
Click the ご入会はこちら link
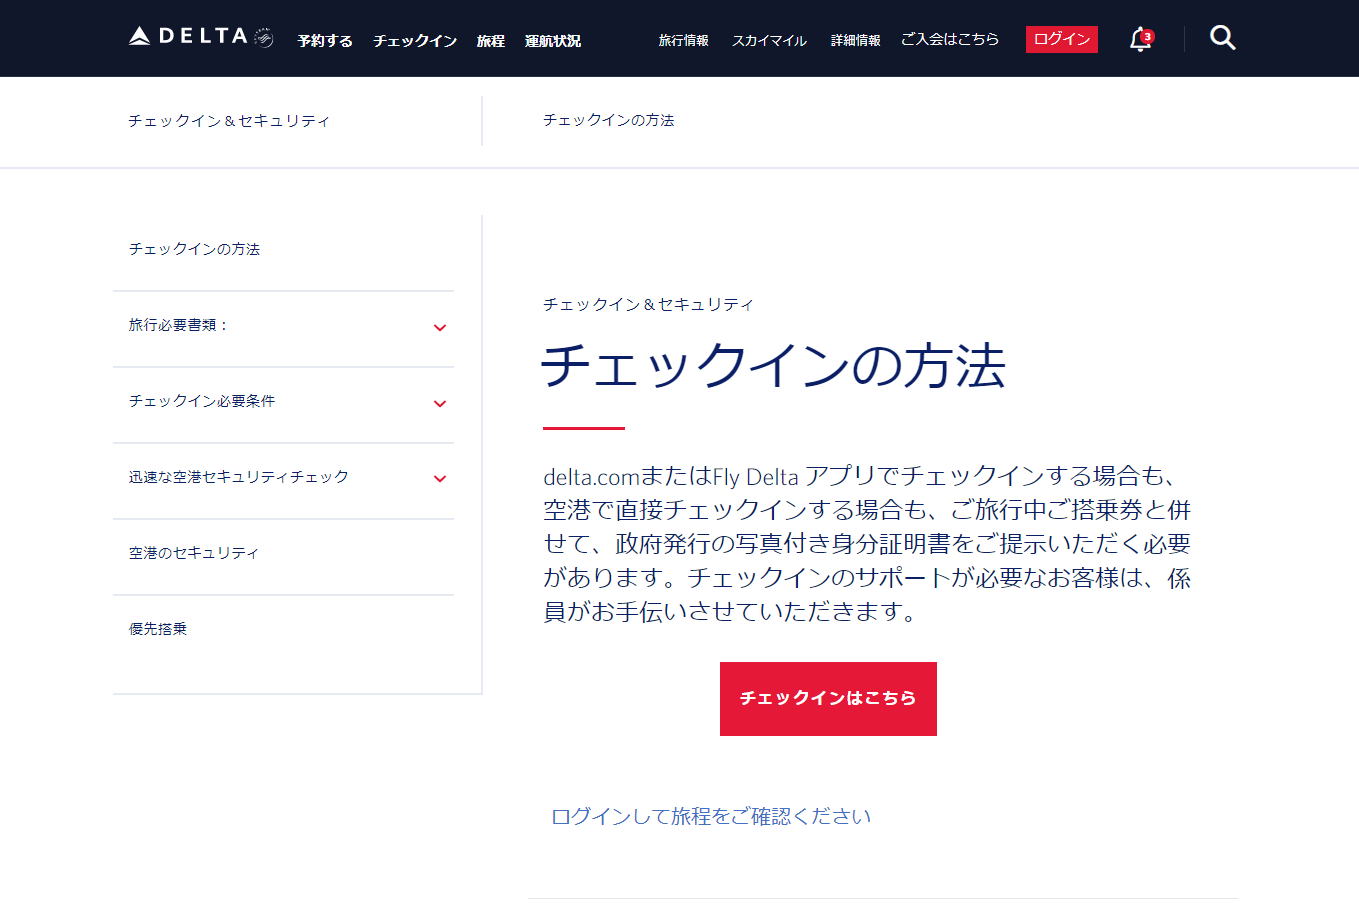(950, 39)
